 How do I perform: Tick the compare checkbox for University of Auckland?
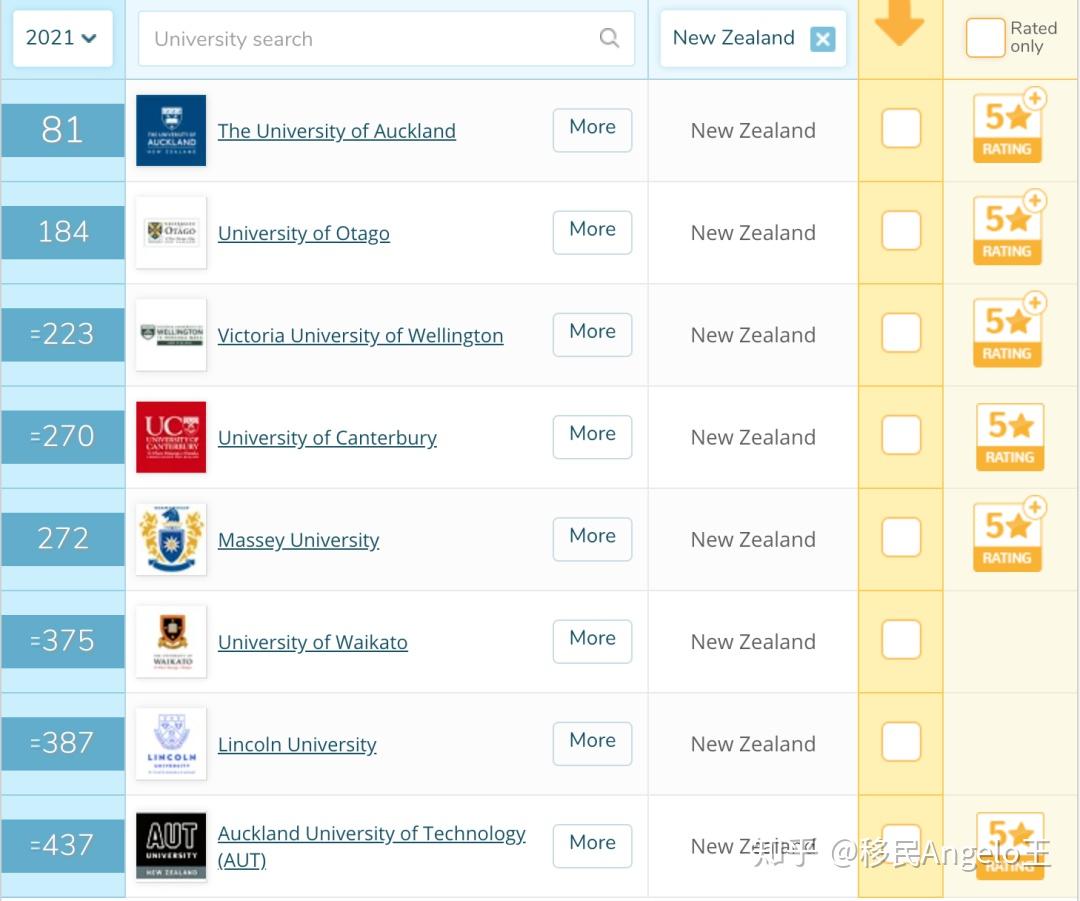click(x=901, y=129)
